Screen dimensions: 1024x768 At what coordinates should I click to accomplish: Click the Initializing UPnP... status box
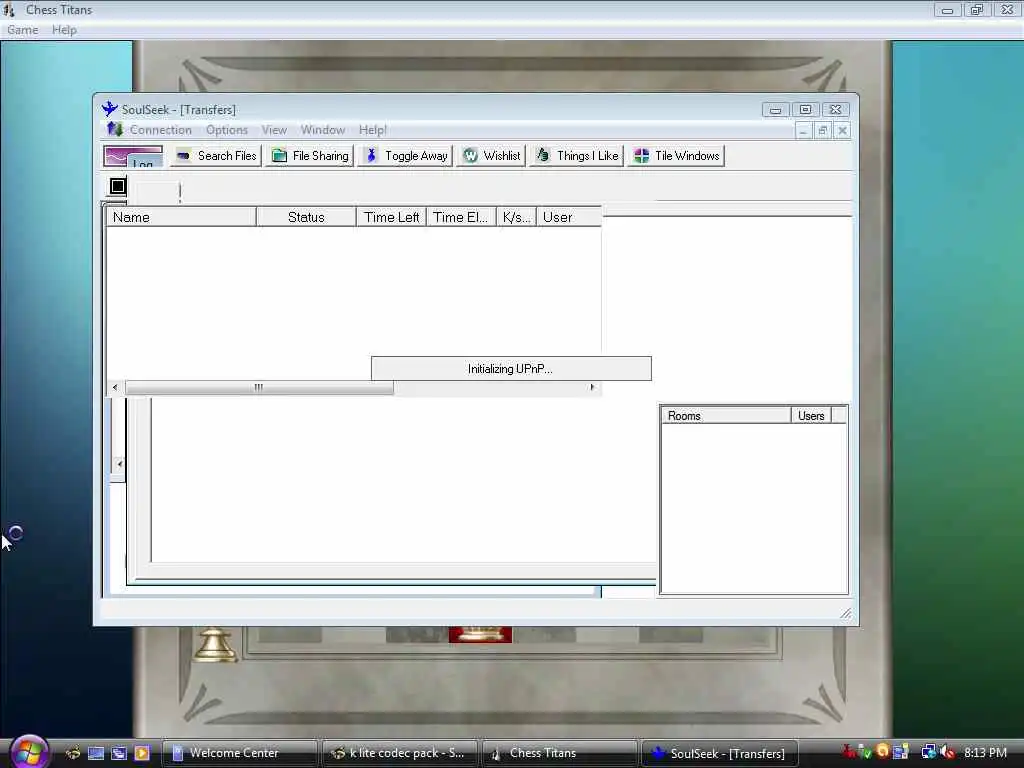click(511, 368)
